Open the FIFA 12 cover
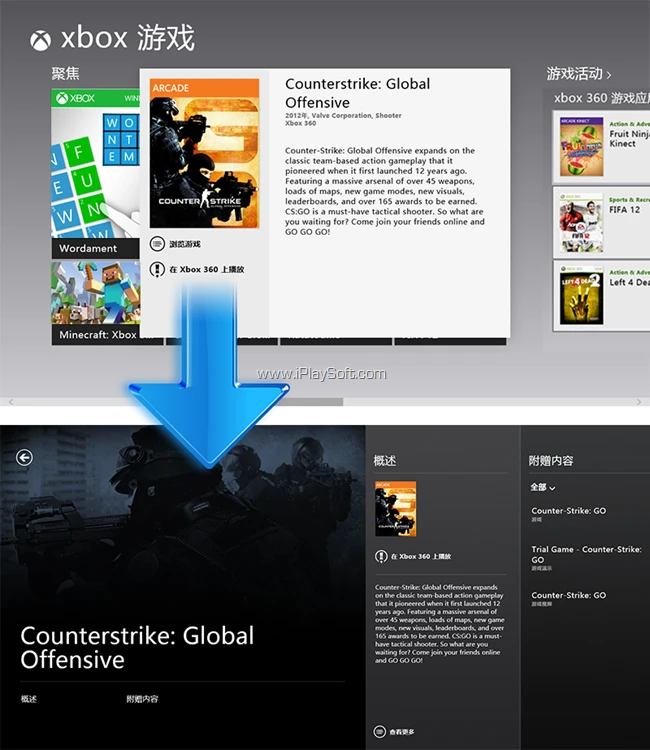 pos(581,223)
